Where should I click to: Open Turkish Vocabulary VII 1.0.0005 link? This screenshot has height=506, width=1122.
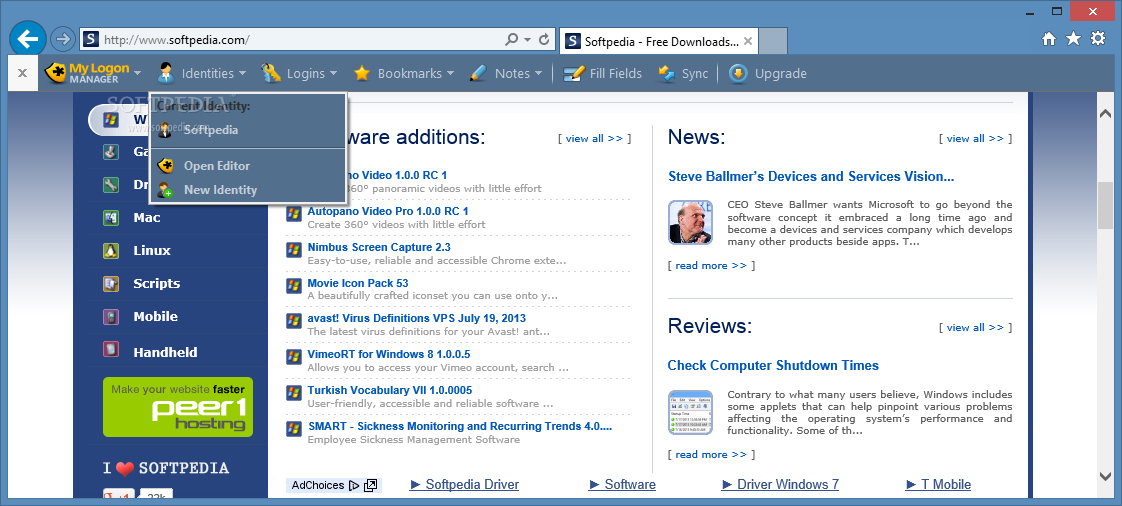point(390,390)
